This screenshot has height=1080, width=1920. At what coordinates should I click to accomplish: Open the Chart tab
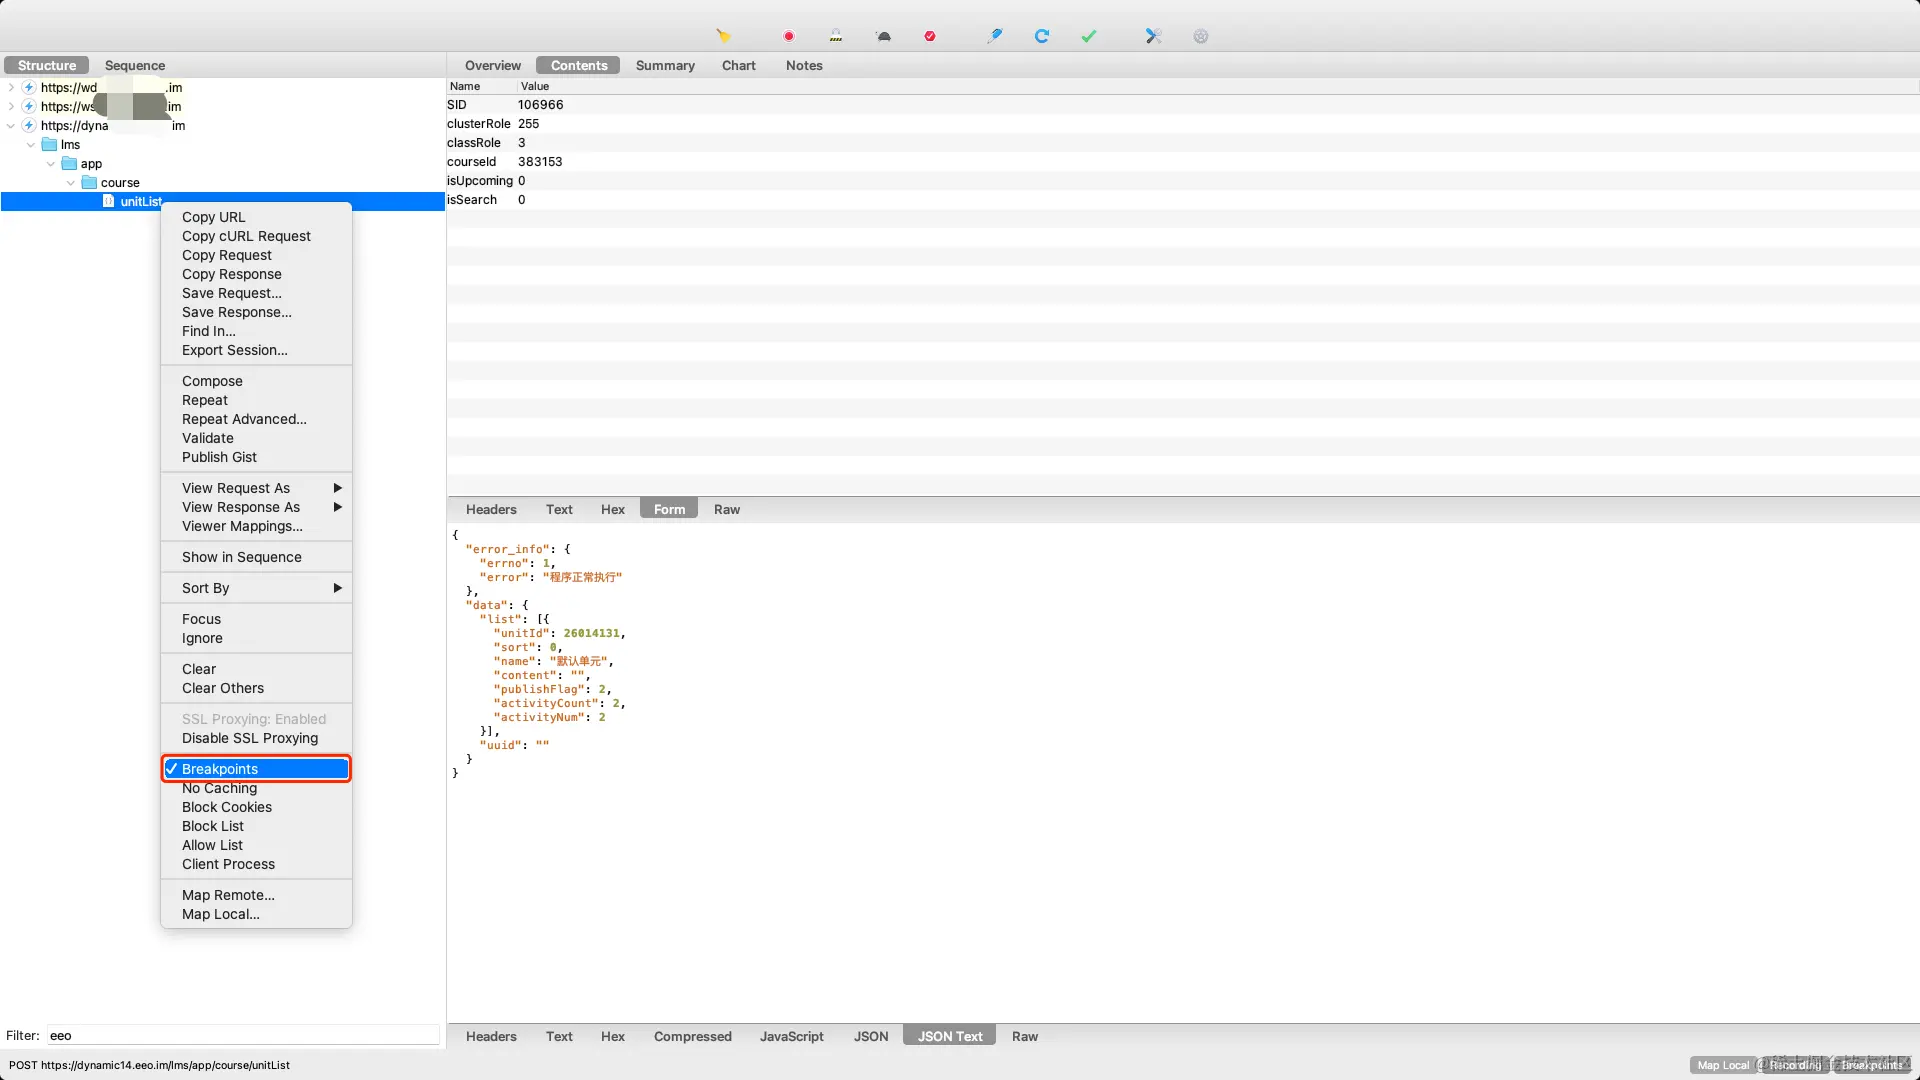point(739,65)
